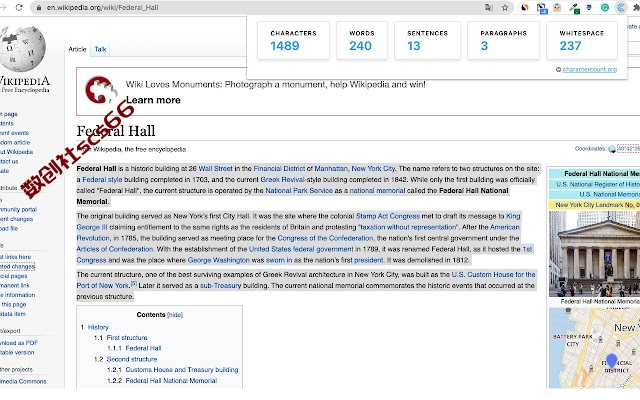This screenshot has width=640, height=400.
Task: Click the Sentences 13 count card
Action: point(427,40)
